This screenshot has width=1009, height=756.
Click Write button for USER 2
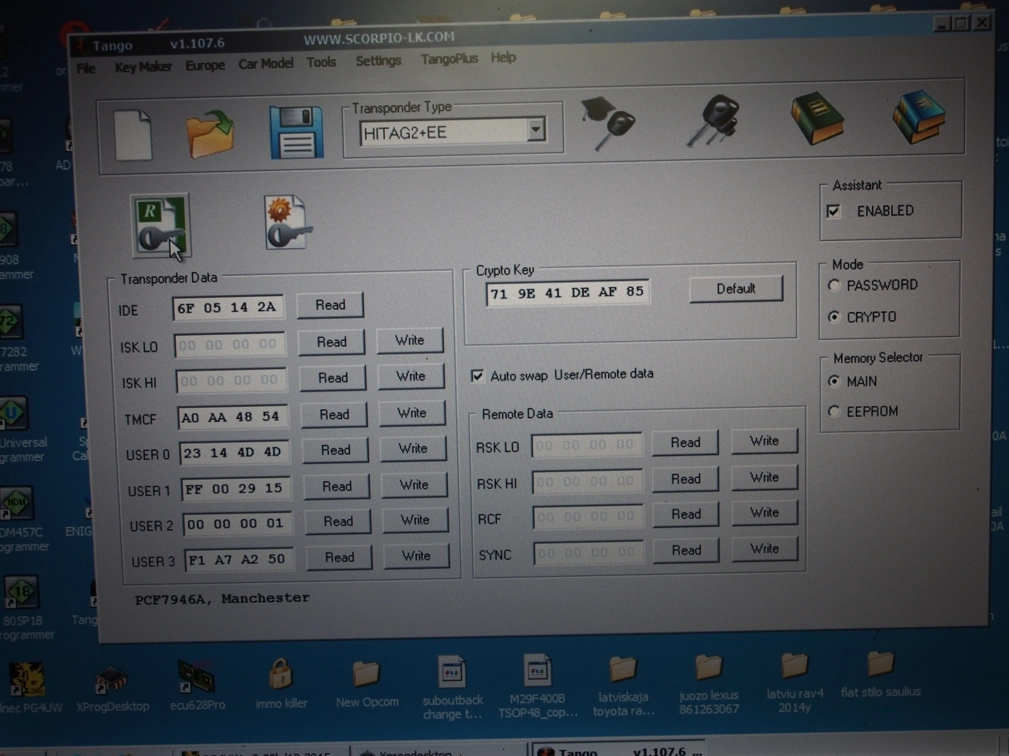click(415, 519)
